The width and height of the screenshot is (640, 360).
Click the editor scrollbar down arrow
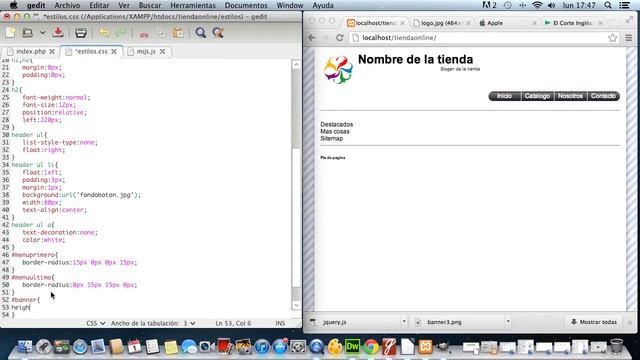[x=296, y=305]
